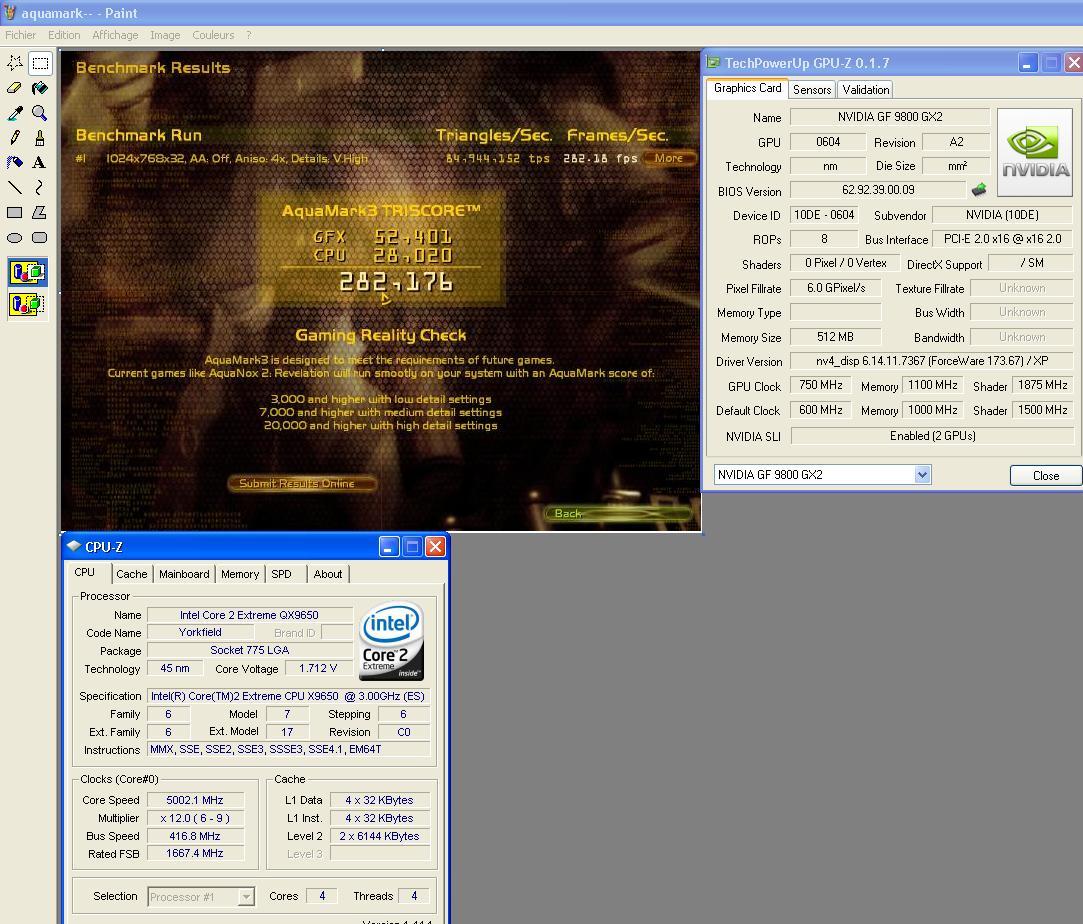Click the NVIDIA SLI Enabled (2 GPUs) field
This screenshot has height=924, width=1083.
coord(932,436)
